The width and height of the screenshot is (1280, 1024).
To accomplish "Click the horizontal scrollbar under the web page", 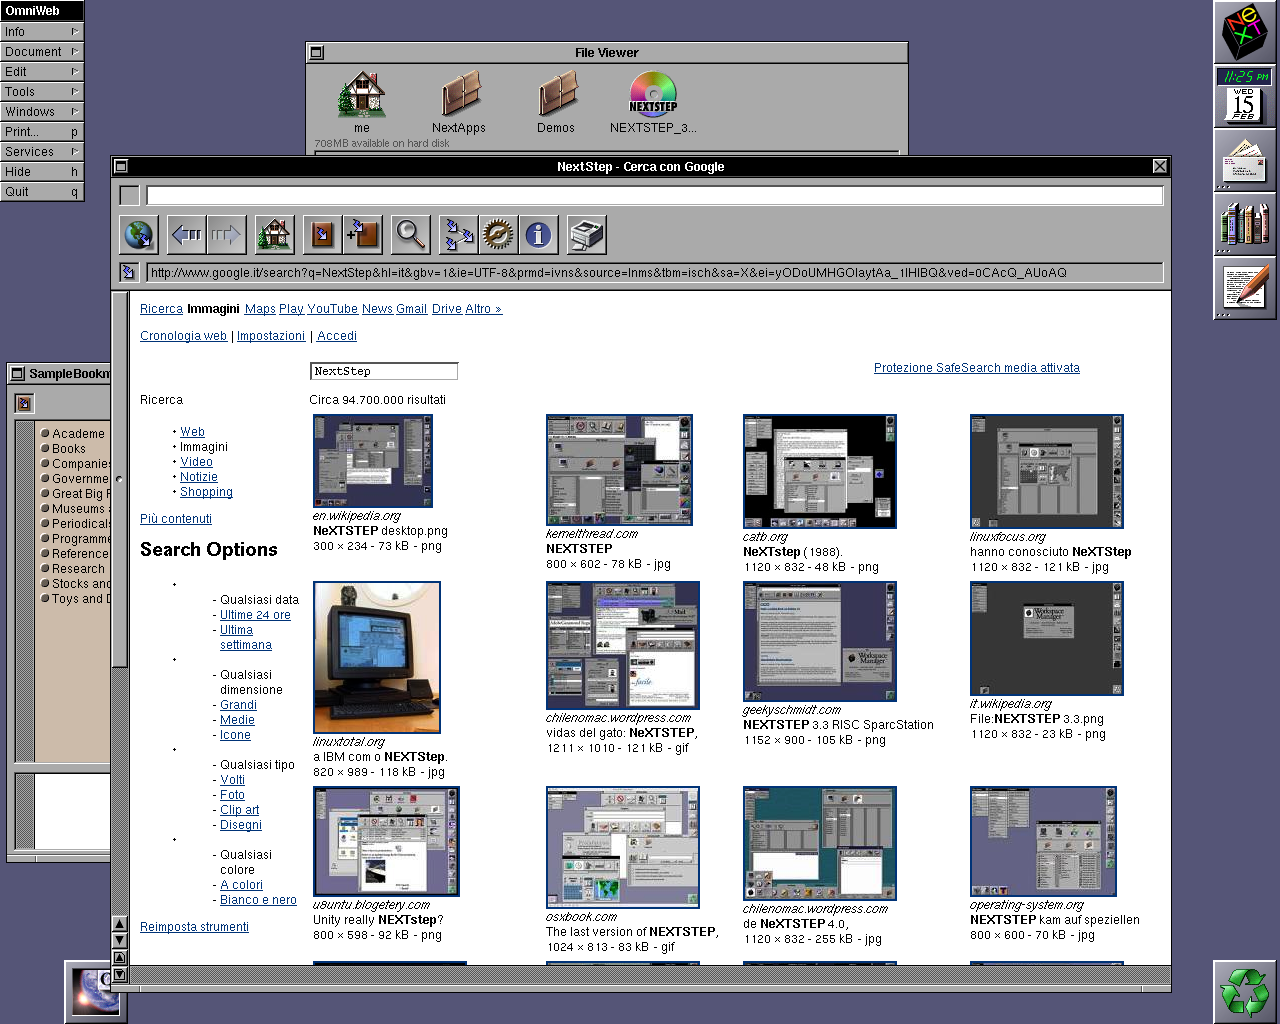I will [650, 973].
